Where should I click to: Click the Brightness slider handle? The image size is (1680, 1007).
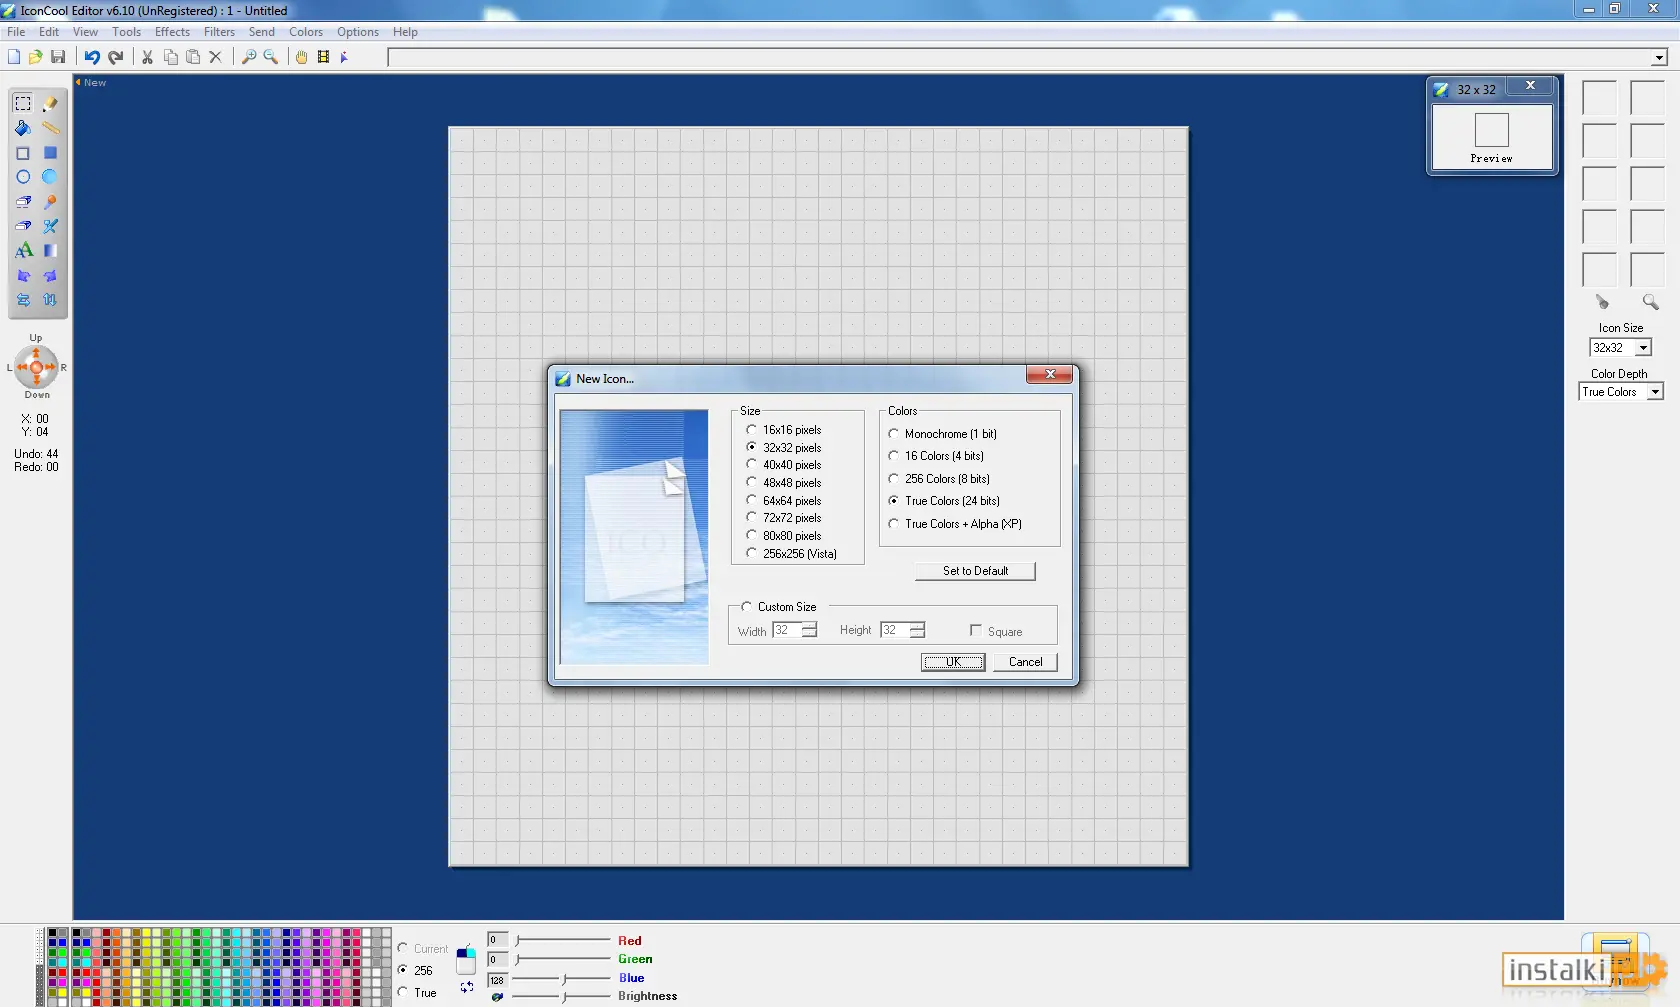[564, 996]
